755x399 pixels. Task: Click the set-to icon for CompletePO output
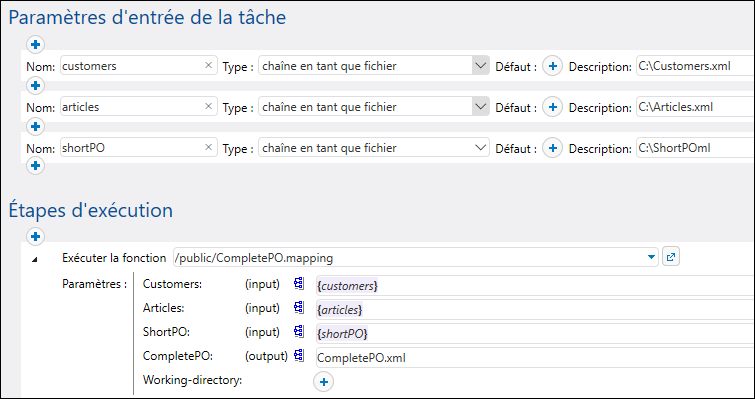pyautogui.click(x=299, y=356)
